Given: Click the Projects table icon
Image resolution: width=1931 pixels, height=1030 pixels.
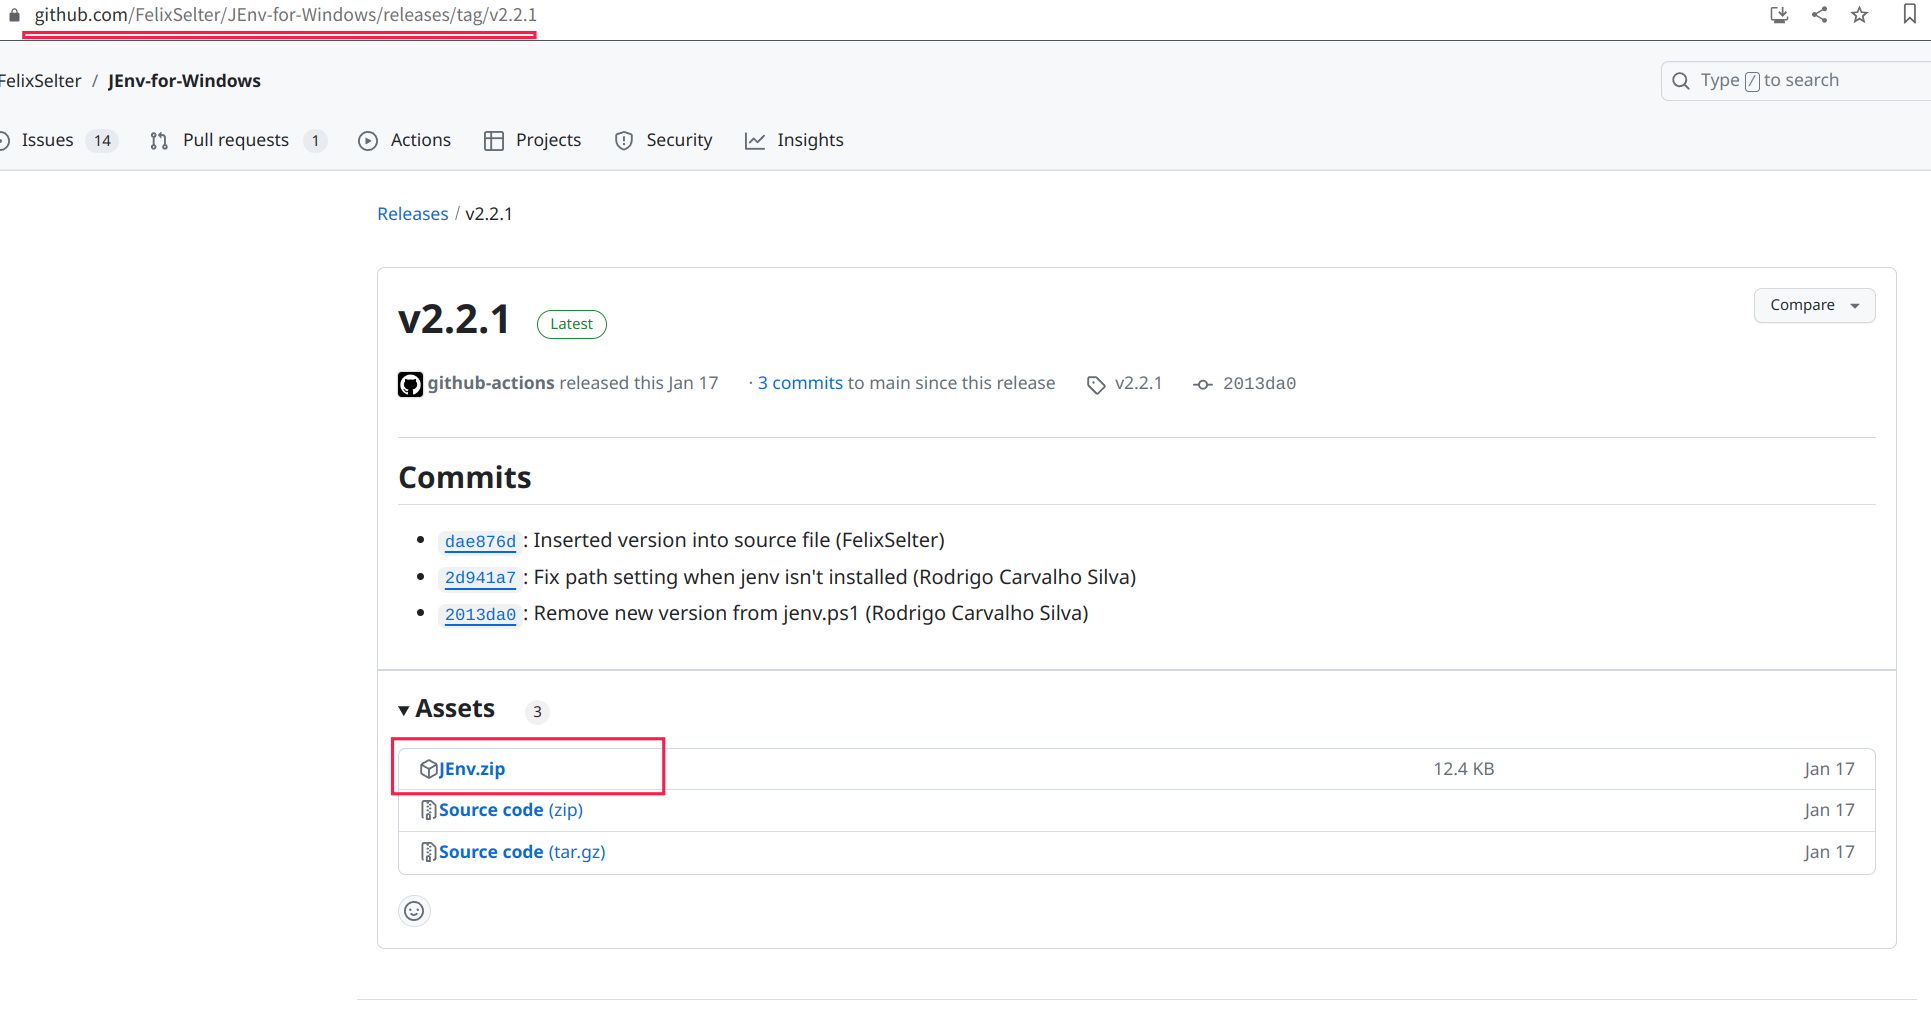Looking at the screenshot, I should (x=493, y=141).
